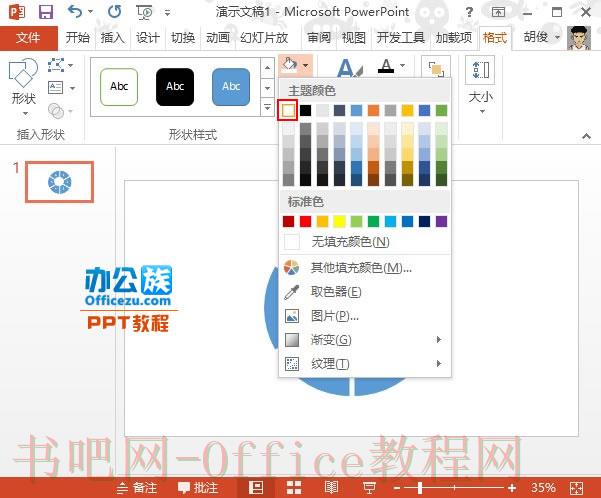This screenshot has width=601, height=498.
Task: Start slideshow from beginning icon in quick access toolbar
Action: (145, 12)
